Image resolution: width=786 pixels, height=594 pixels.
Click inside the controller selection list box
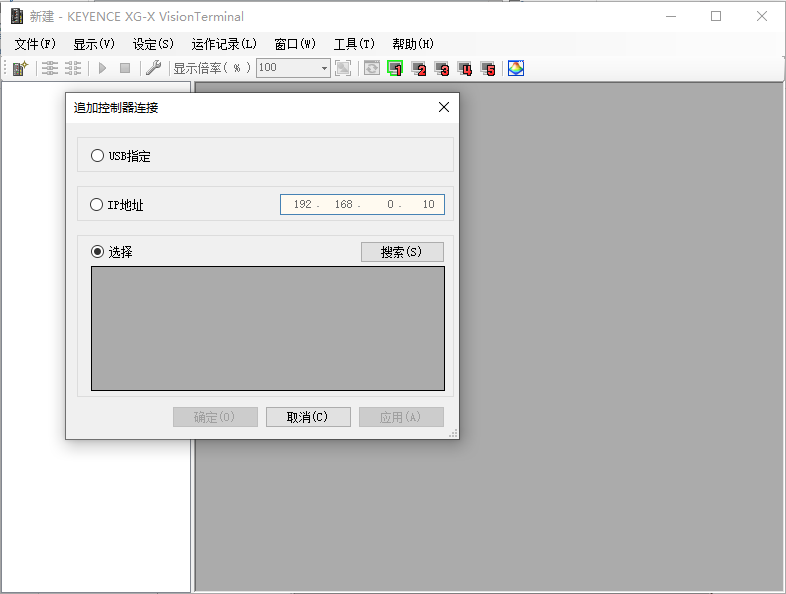click(x=268, y=328)
